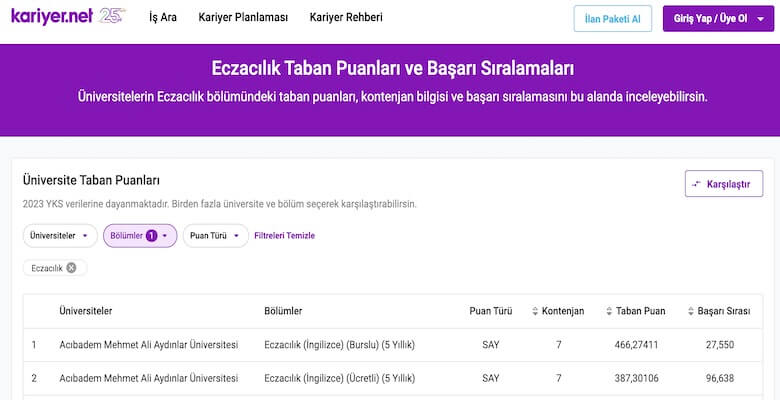Click the Bölümler filter count badge
This screenshot has height=400, width=780.
pyautogui.click(x=151, y=236)
